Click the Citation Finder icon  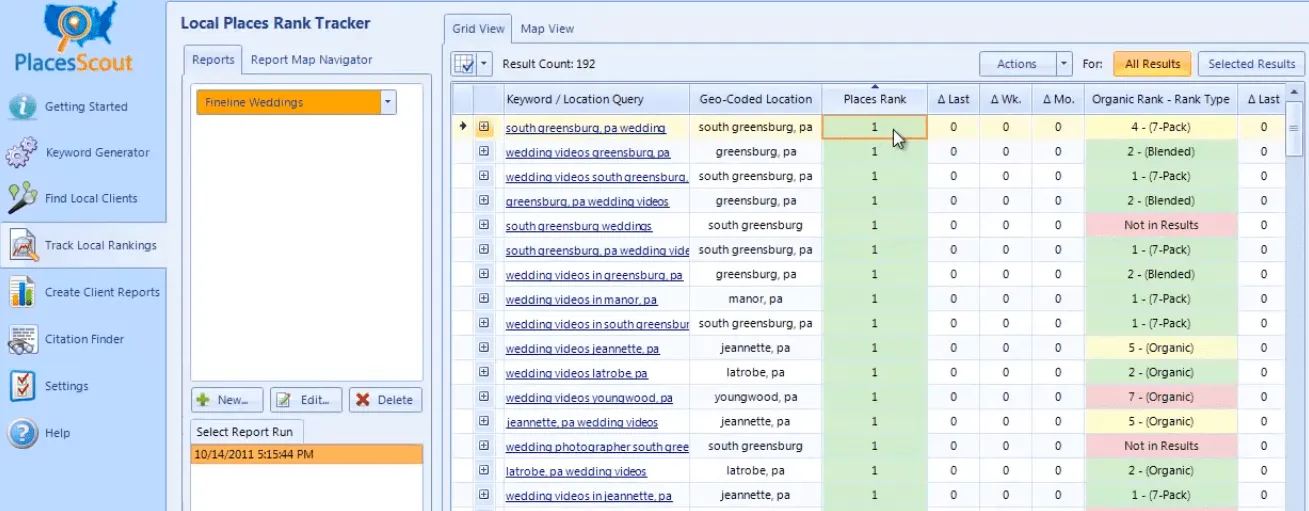click(22, 339)
